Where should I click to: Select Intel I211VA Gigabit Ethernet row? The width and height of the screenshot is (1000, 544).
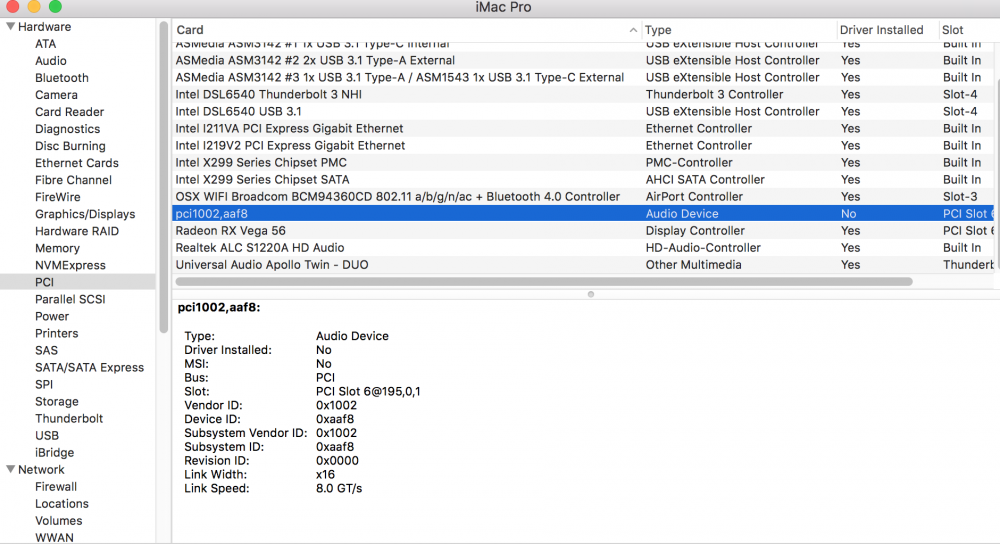[x=582, y=129]
